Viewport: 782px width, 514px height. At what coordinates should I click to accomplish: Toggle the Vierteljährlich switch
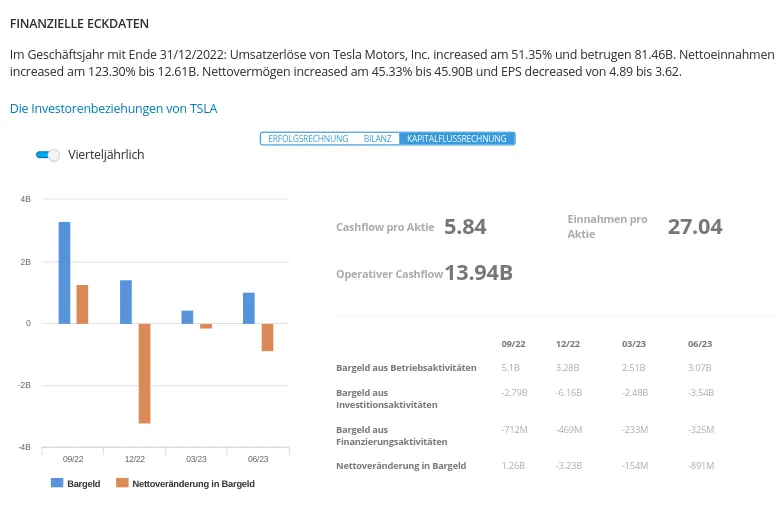tap(48, 155)
